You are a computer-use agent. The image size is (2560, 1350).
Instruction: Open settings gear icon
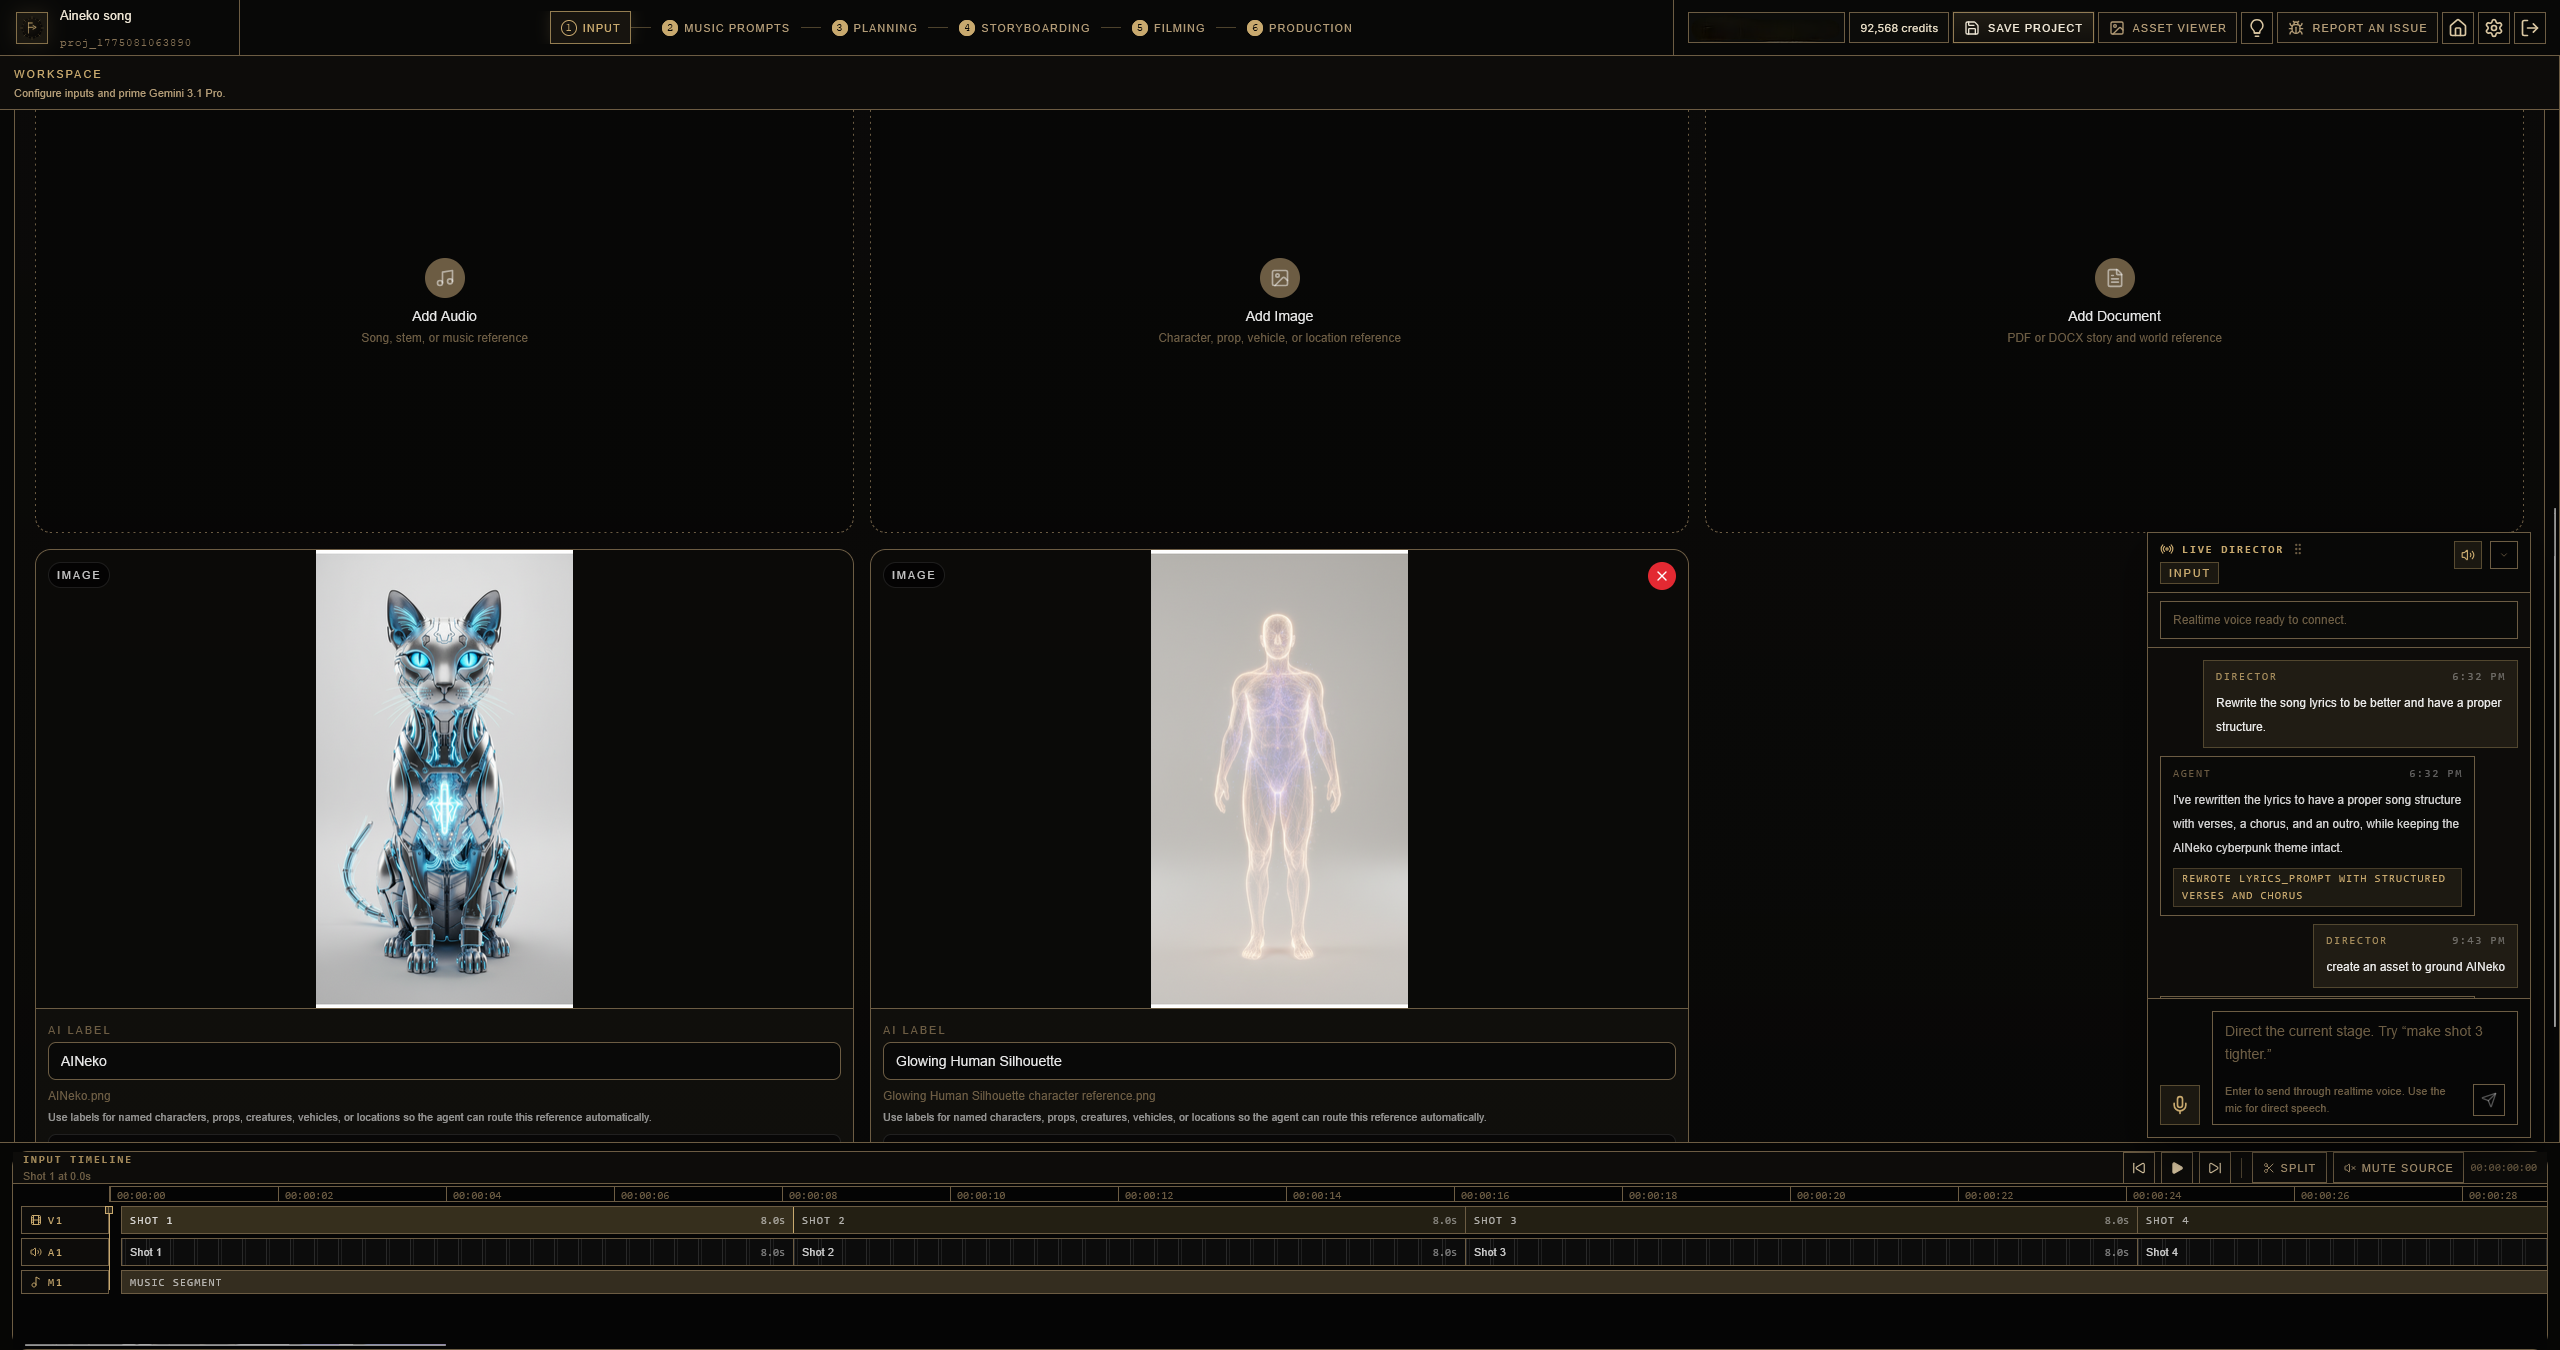(2493, 28)
